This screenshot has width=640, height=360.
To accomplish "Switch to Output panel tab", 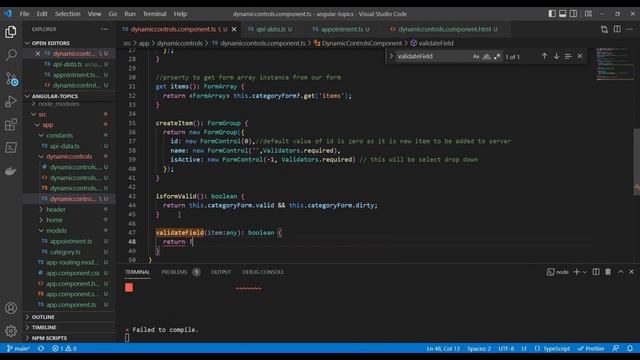I will point(221,272).
